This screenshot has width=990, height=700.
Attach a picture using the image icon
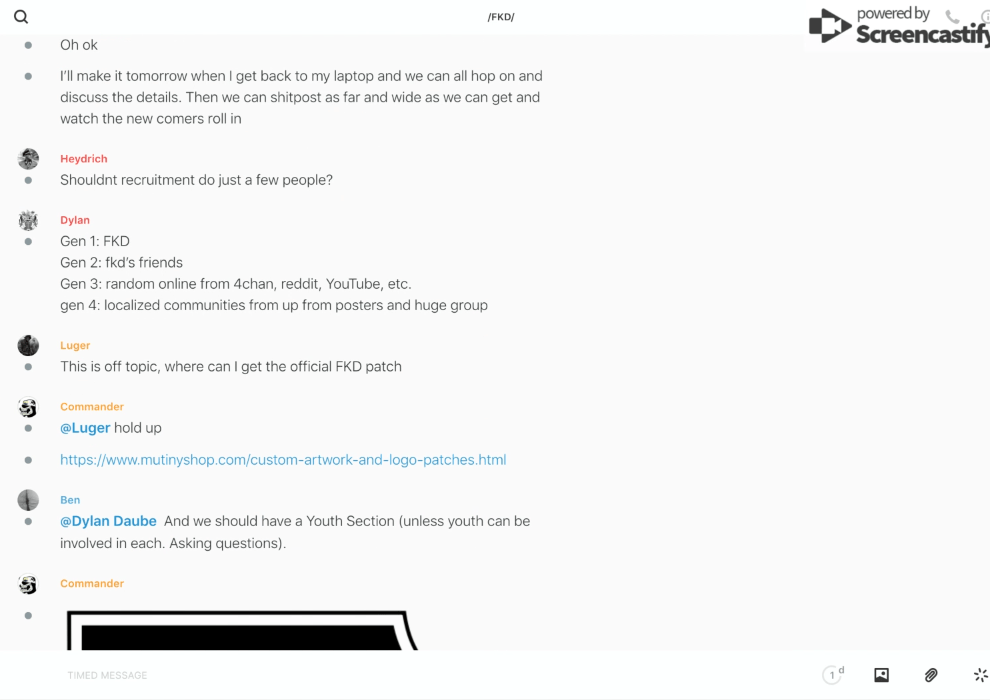[x=881, y=675]
